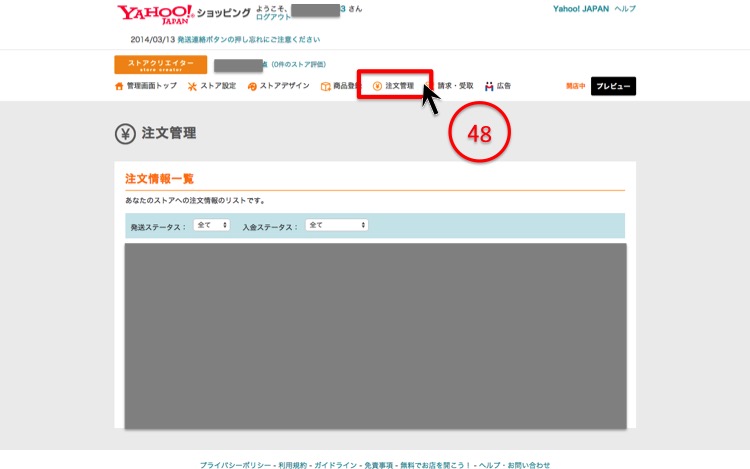The height and width of the screenshot is (469, 750).
Task: Open プライバシーポリシー in the footer
Action: [235, 465]
